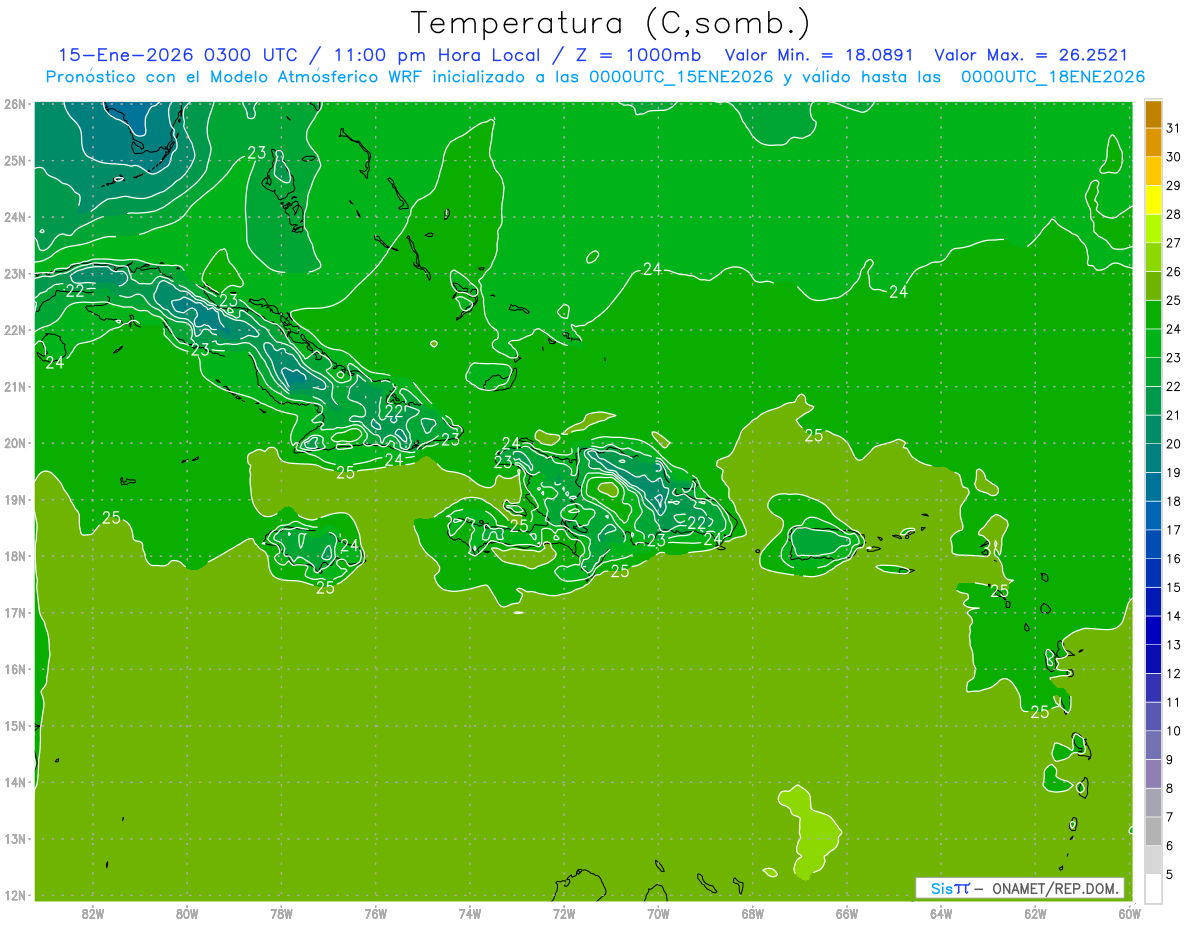1200x927 pixels.
Task: Click the "0000UTC_15ENE2026" initialization time
Action: pos(681,76)
